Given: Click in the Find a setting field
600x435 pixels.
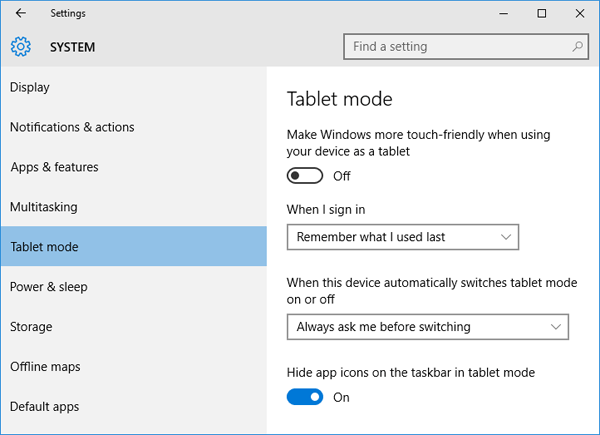Looking at the screenshot, I should pyautogui.click(x=466, y=47).
